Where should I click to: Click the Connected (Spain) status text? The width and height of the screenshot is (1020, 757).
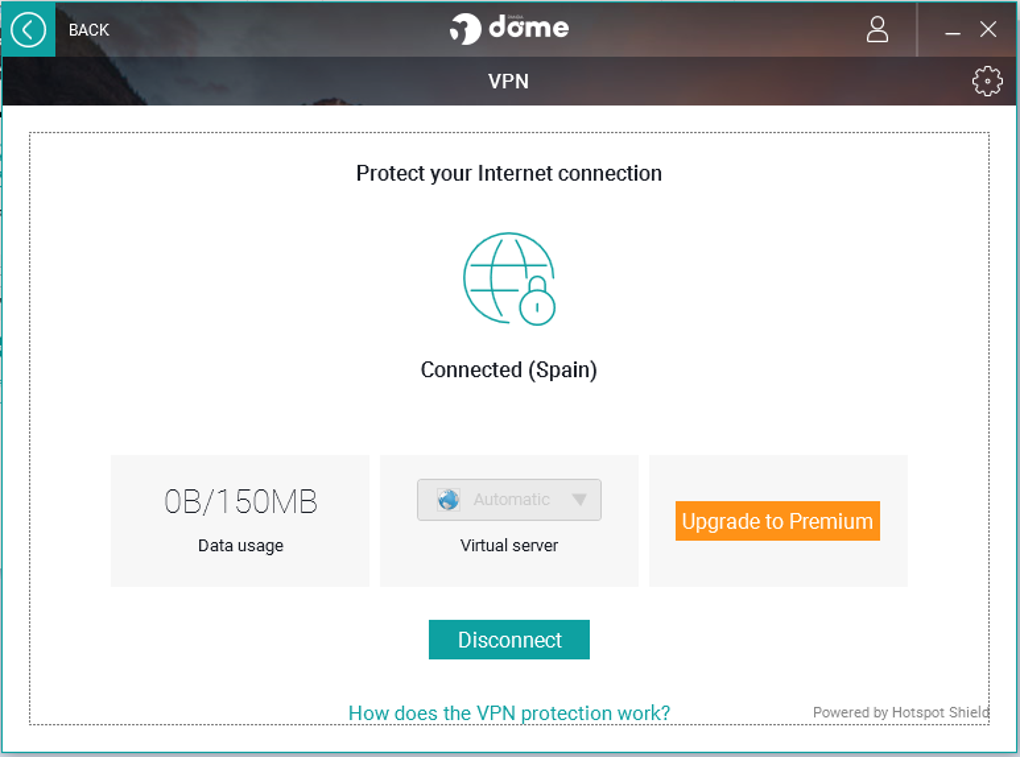[x=509, y=370]
